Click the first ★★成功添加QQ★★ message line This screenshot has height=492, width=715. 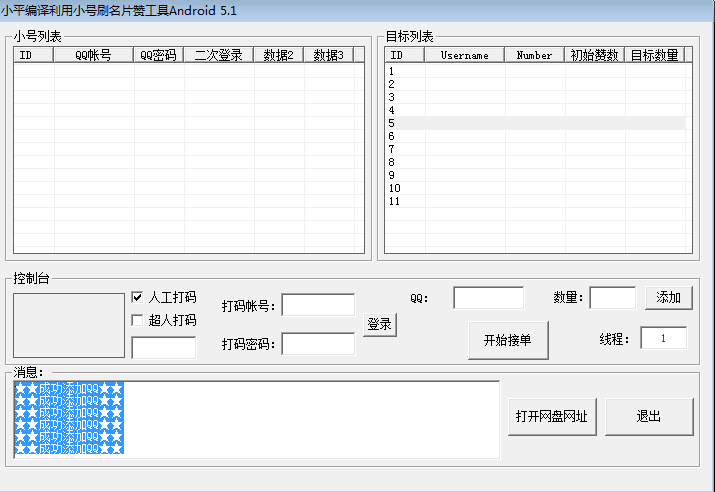[x=69, y=388]
